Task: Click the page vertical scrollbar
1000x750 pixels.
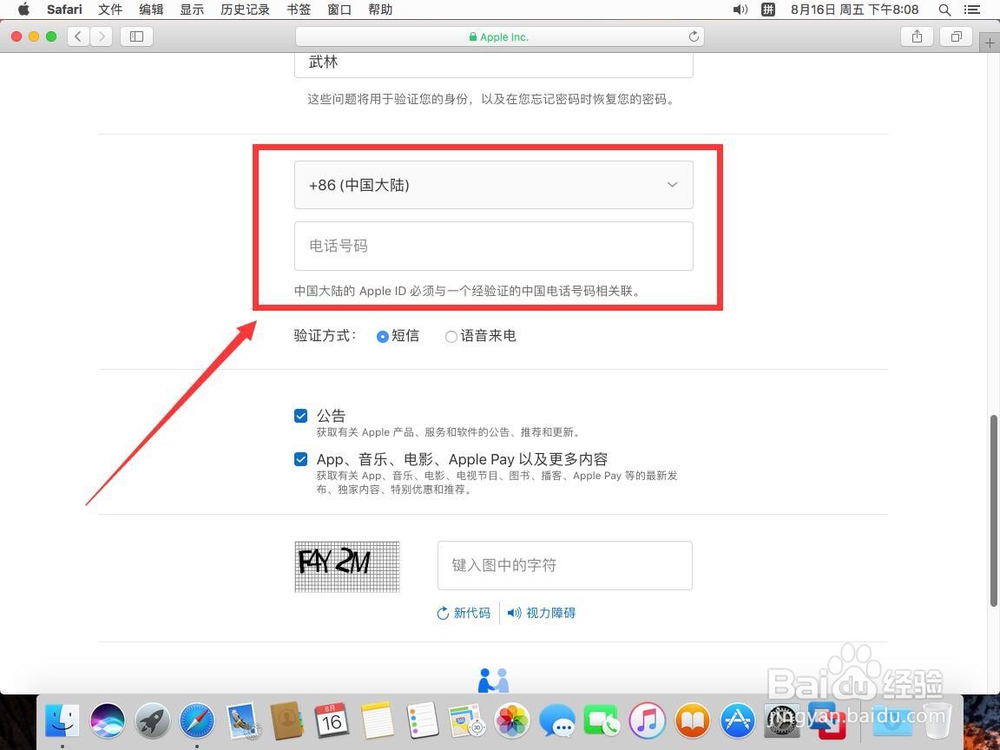Action: tap(994, 510)
